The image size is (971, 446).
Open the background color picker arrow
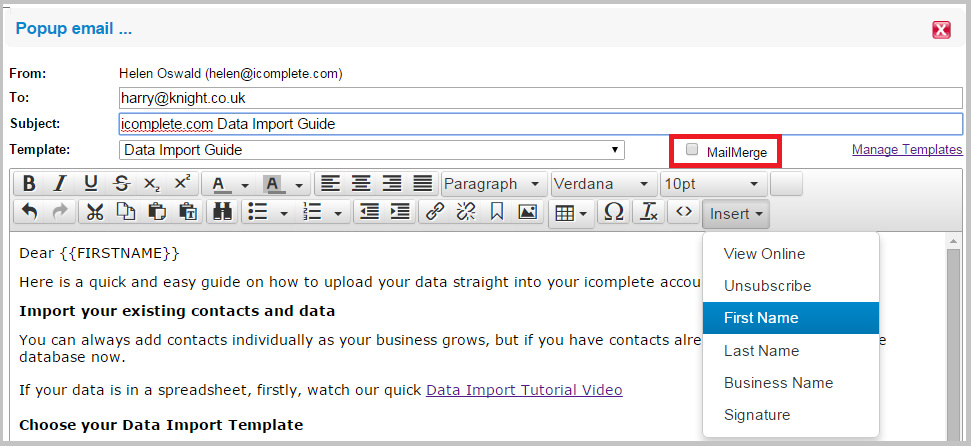point(299,185)
